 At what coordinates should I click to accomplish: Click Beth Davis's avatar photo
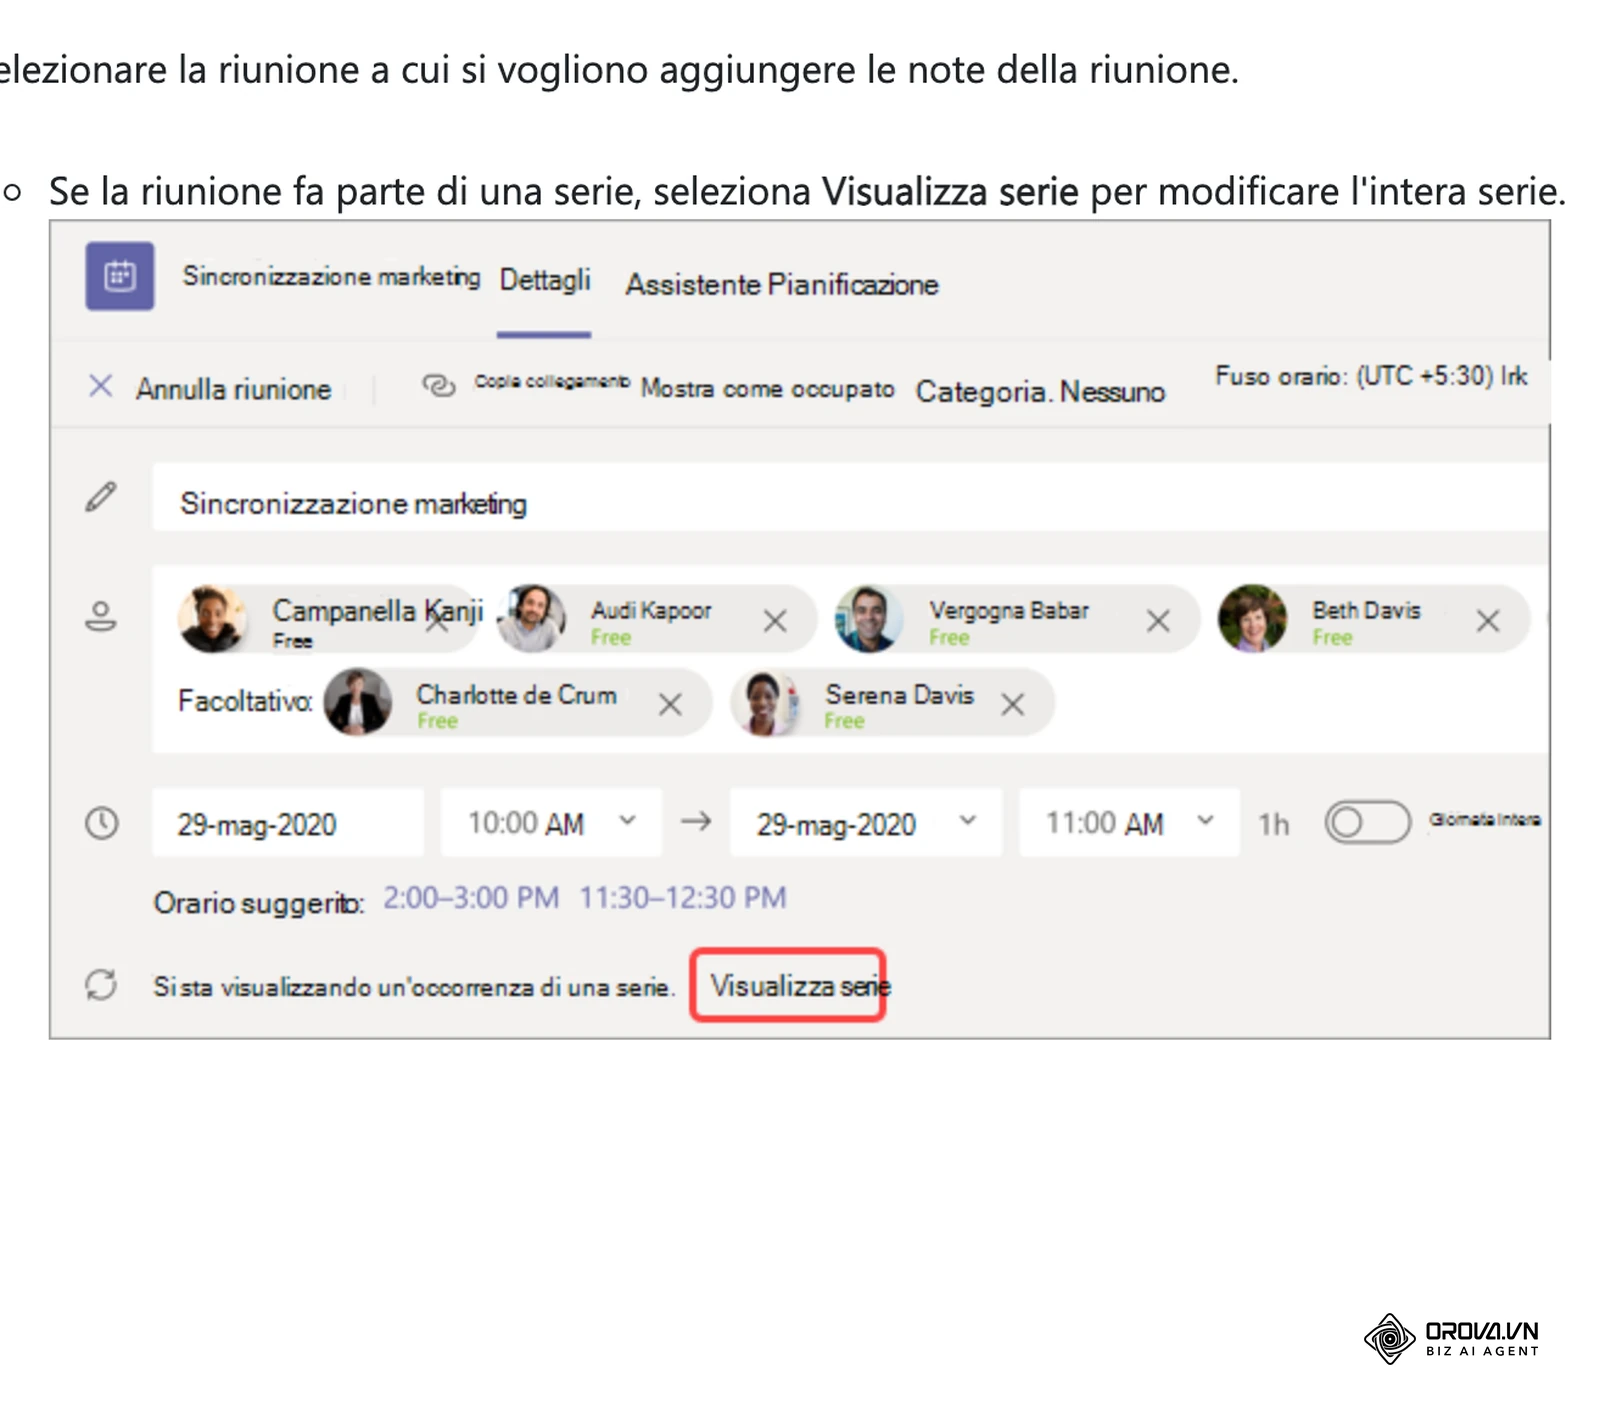coord(1252,619)
